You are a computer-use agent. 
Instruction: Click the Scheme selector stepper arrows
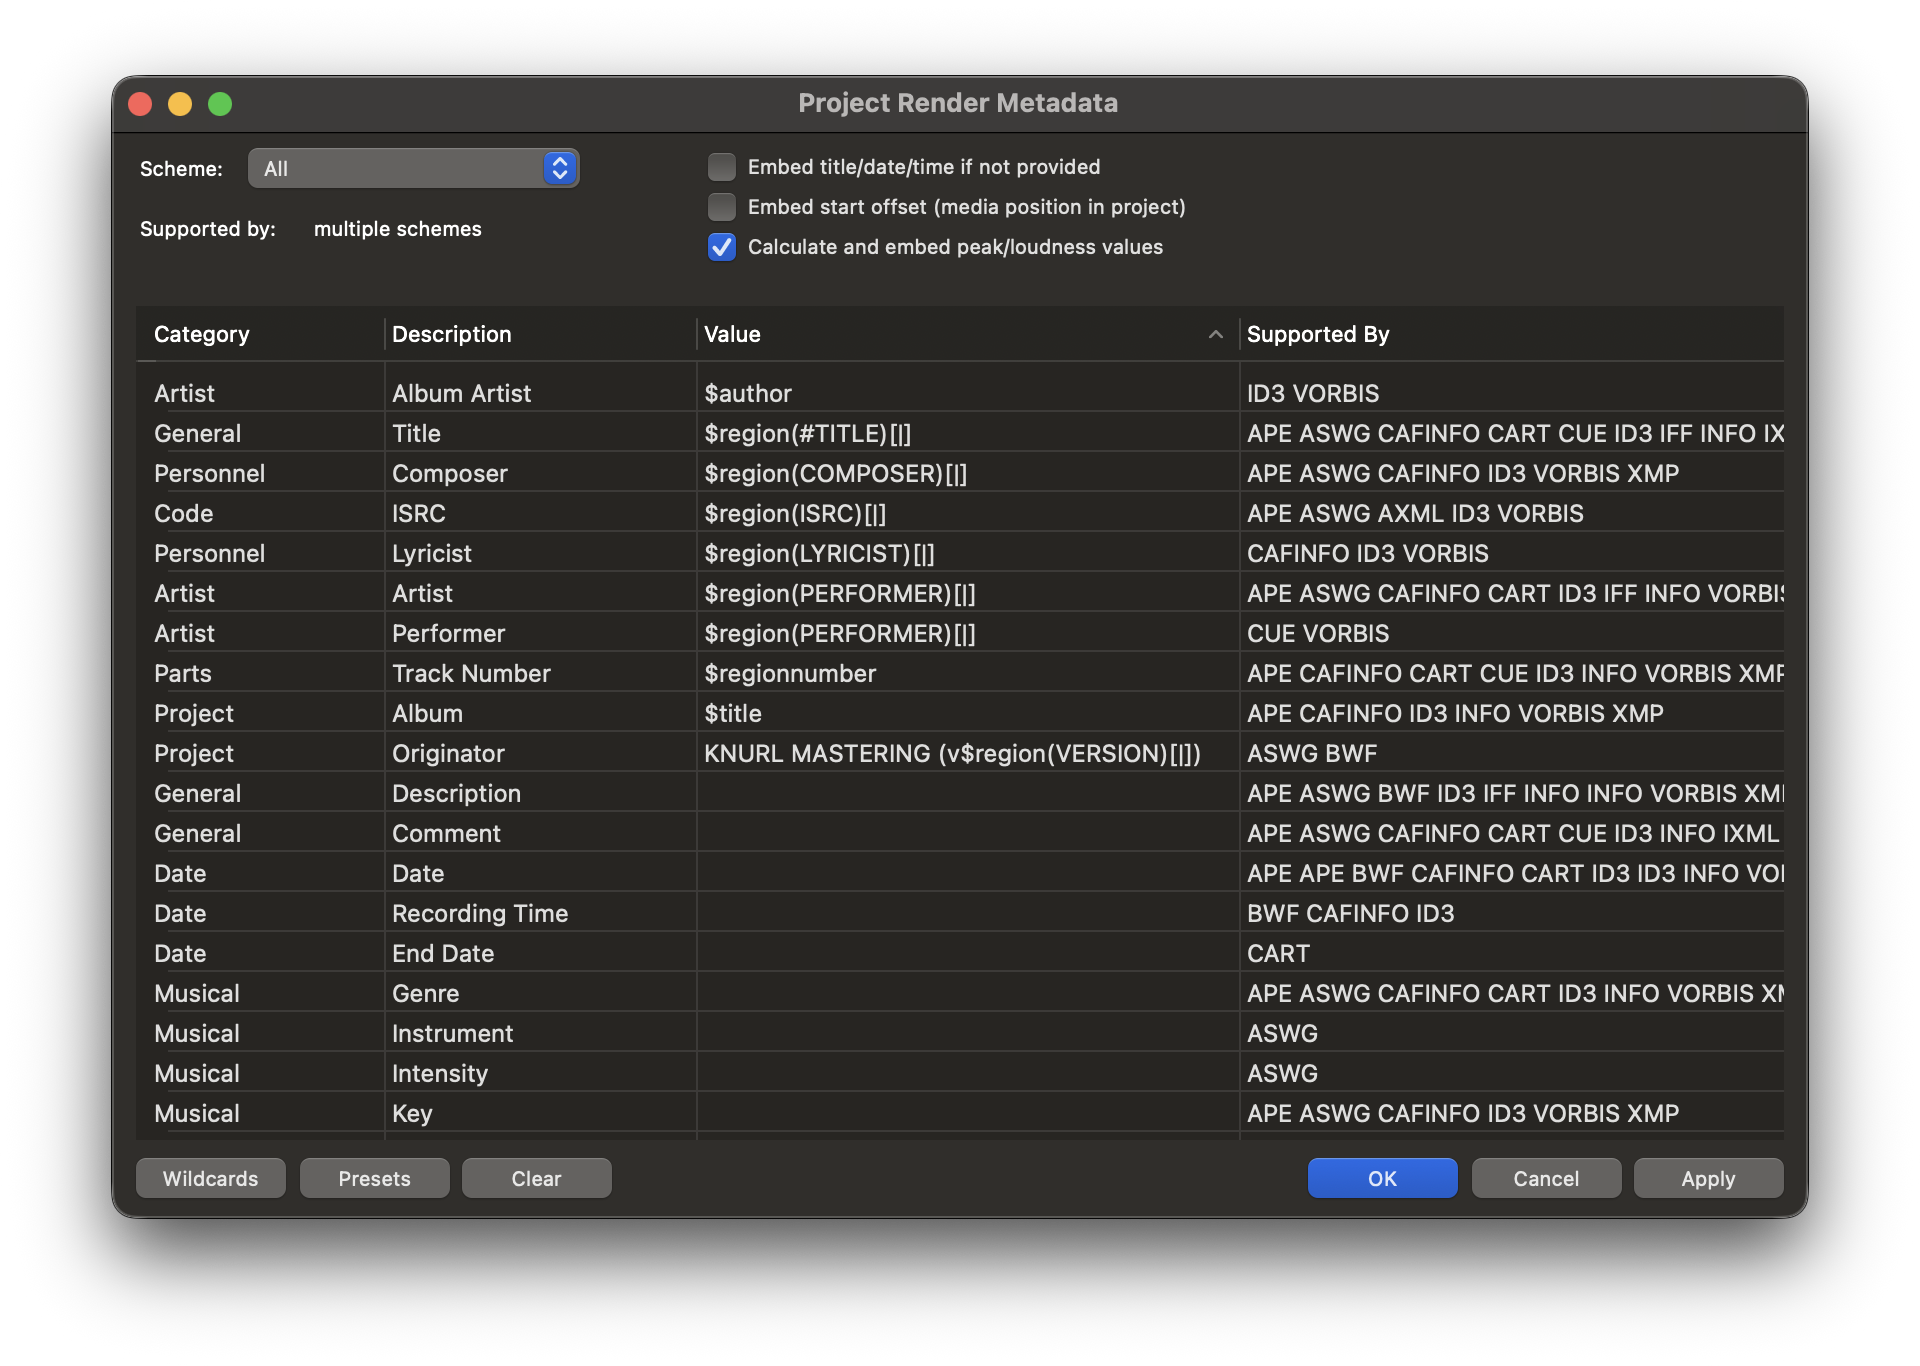click(x=560, y=168)
